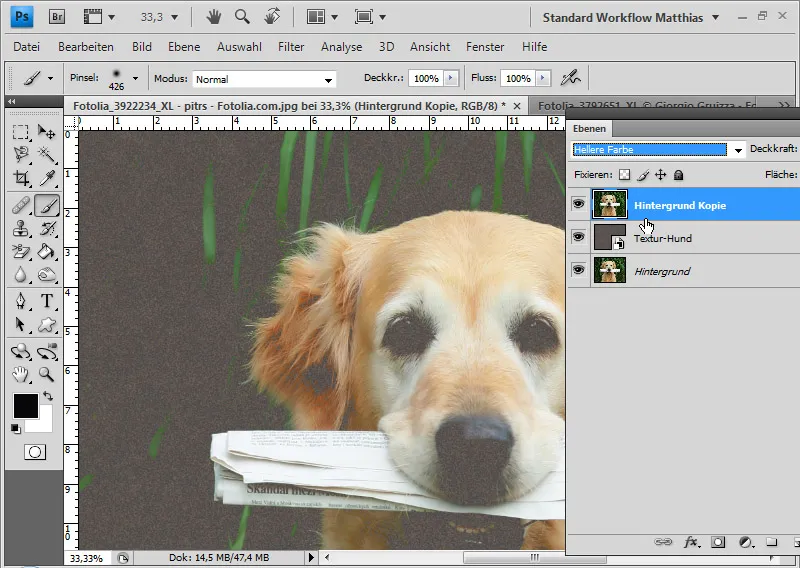This screenshot has height=568, width=800.
Task: Open the zoom level dropdown
Action: (x=174, y=17)
